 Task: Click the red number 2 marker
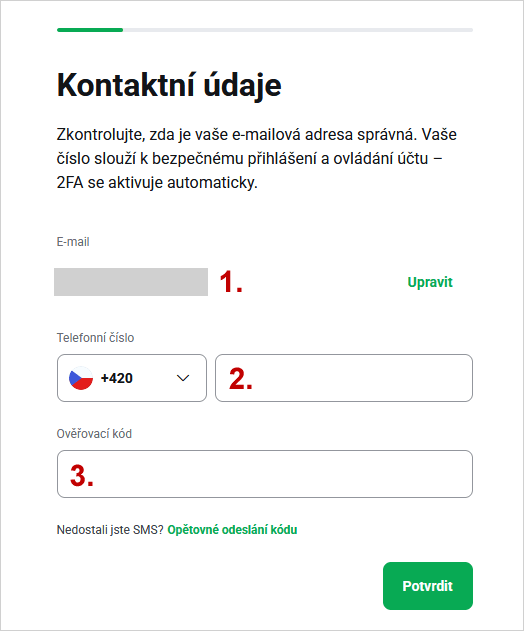click(241, 379)
